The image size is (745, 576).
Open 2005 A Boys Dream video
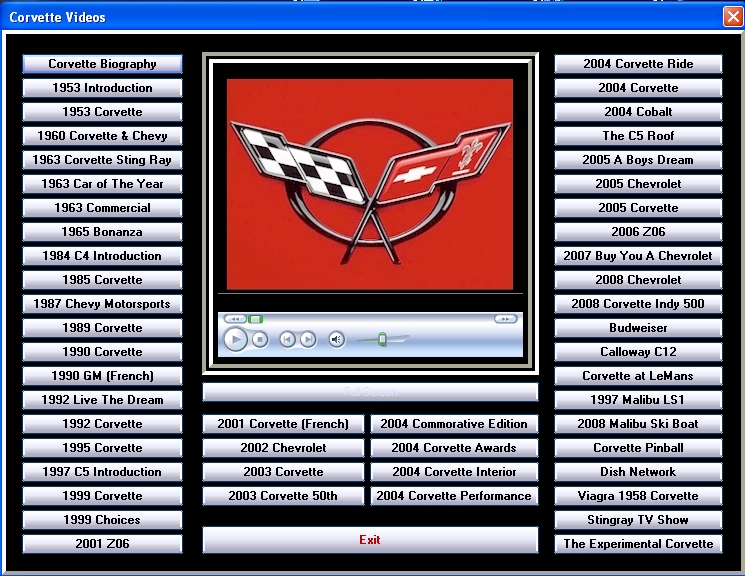click(638, 160)
